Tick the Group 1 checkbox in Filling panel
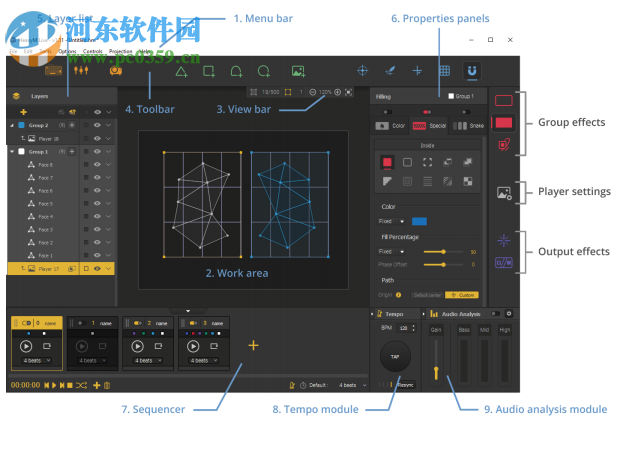Image resolution: width=637 pixels, height=450 pixels. [x=451, y=96]
